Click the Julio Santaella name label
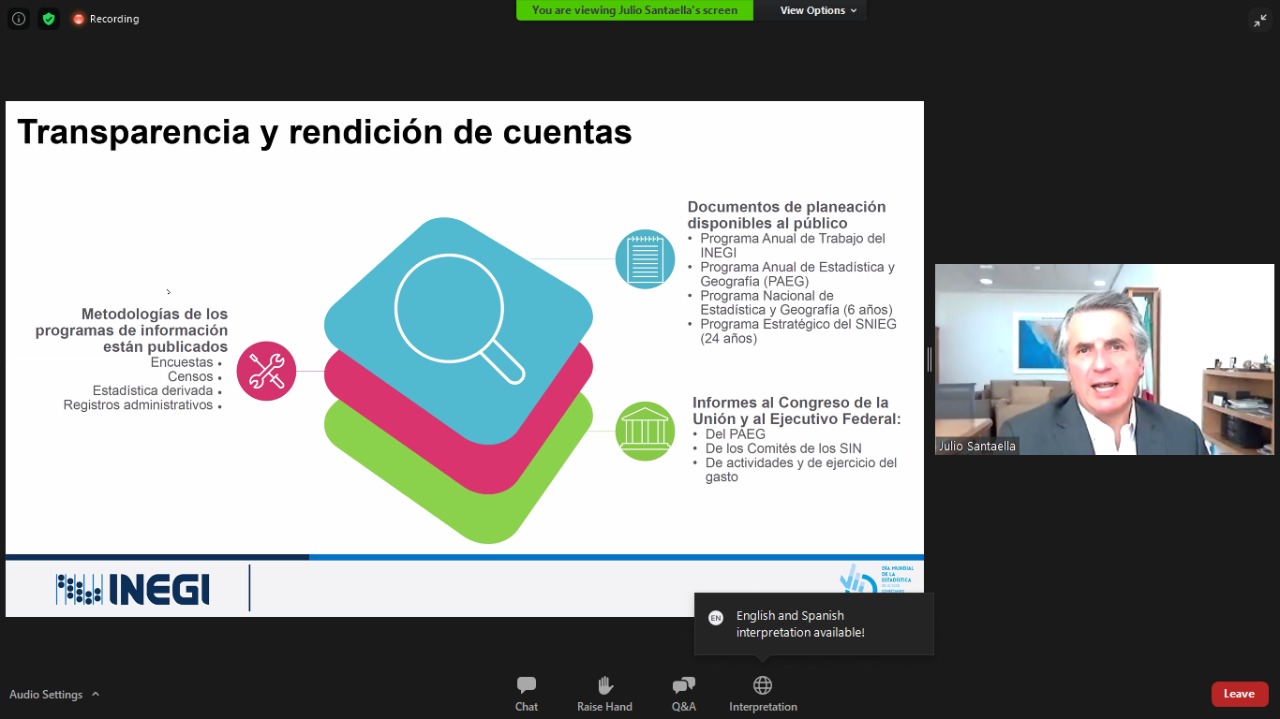 [977, 446]
